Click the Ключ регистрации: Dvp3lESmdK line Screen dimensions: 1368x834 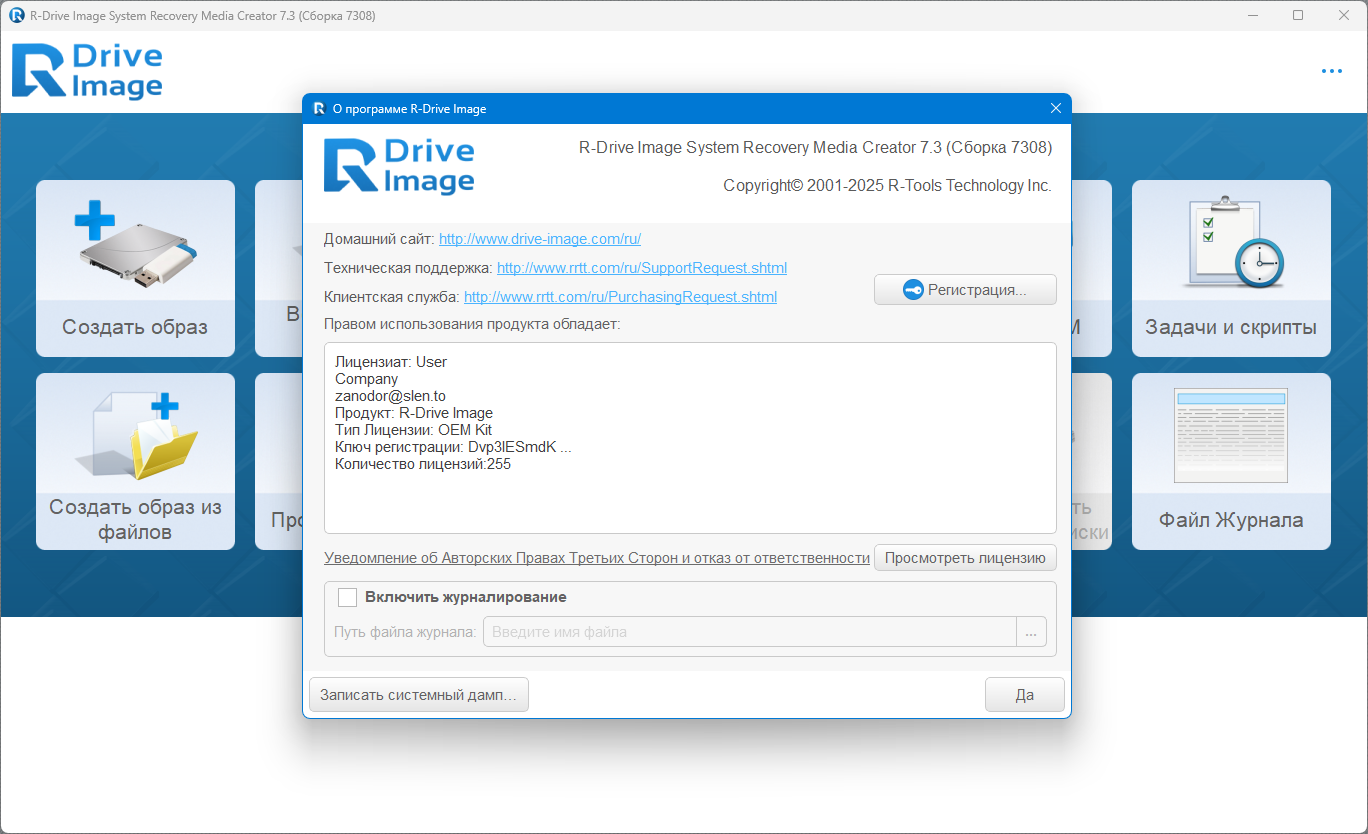point(453,447)
